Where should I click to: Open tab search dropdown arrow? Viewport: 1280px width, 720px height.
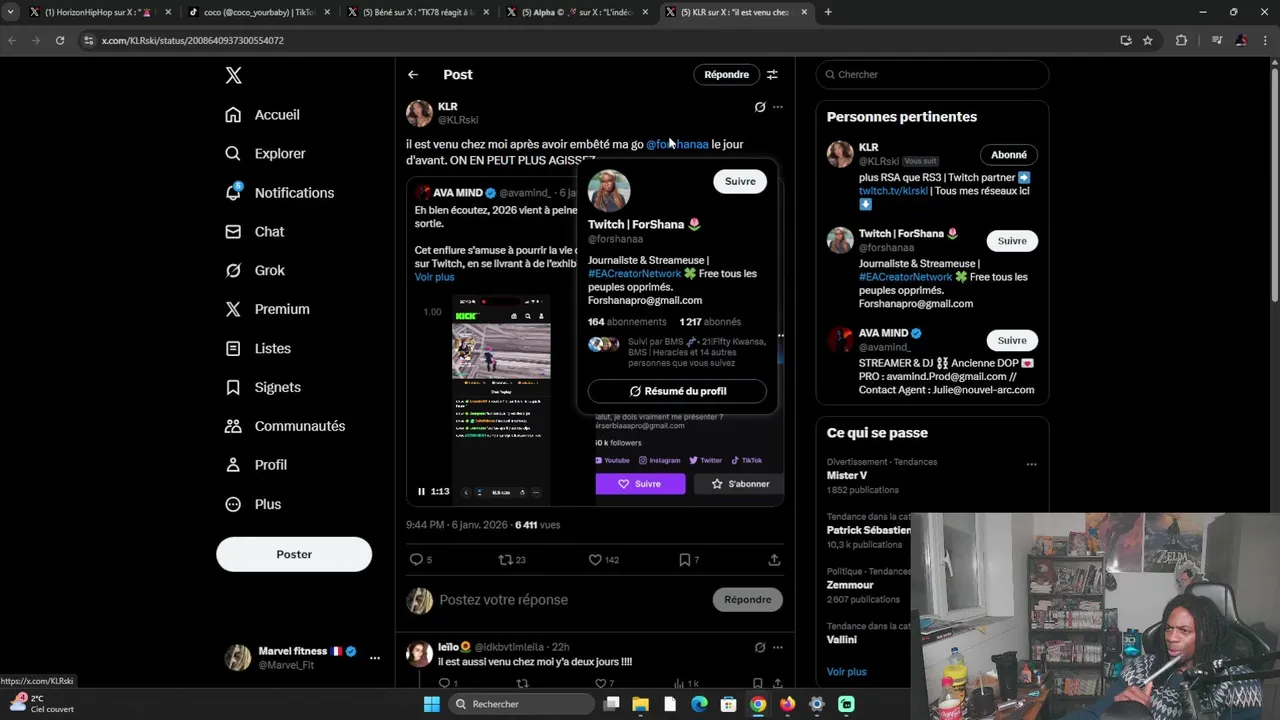click(x=10, y=12)
